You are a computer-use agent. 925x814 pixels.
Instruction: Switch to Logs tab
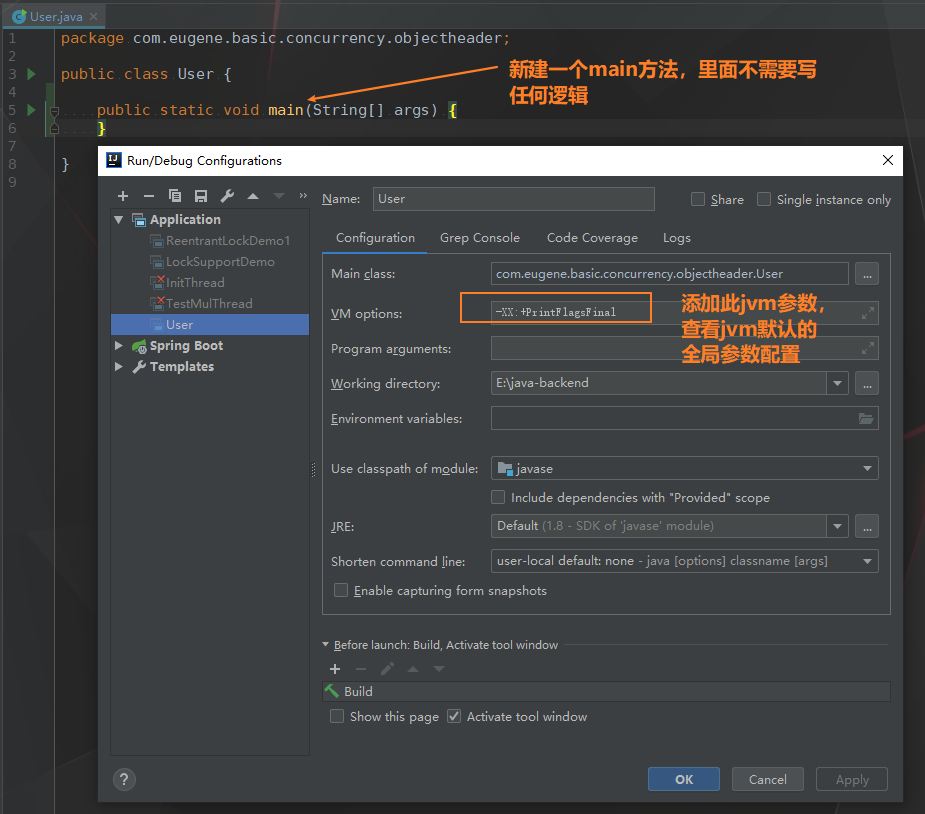(x=677, y=238)
